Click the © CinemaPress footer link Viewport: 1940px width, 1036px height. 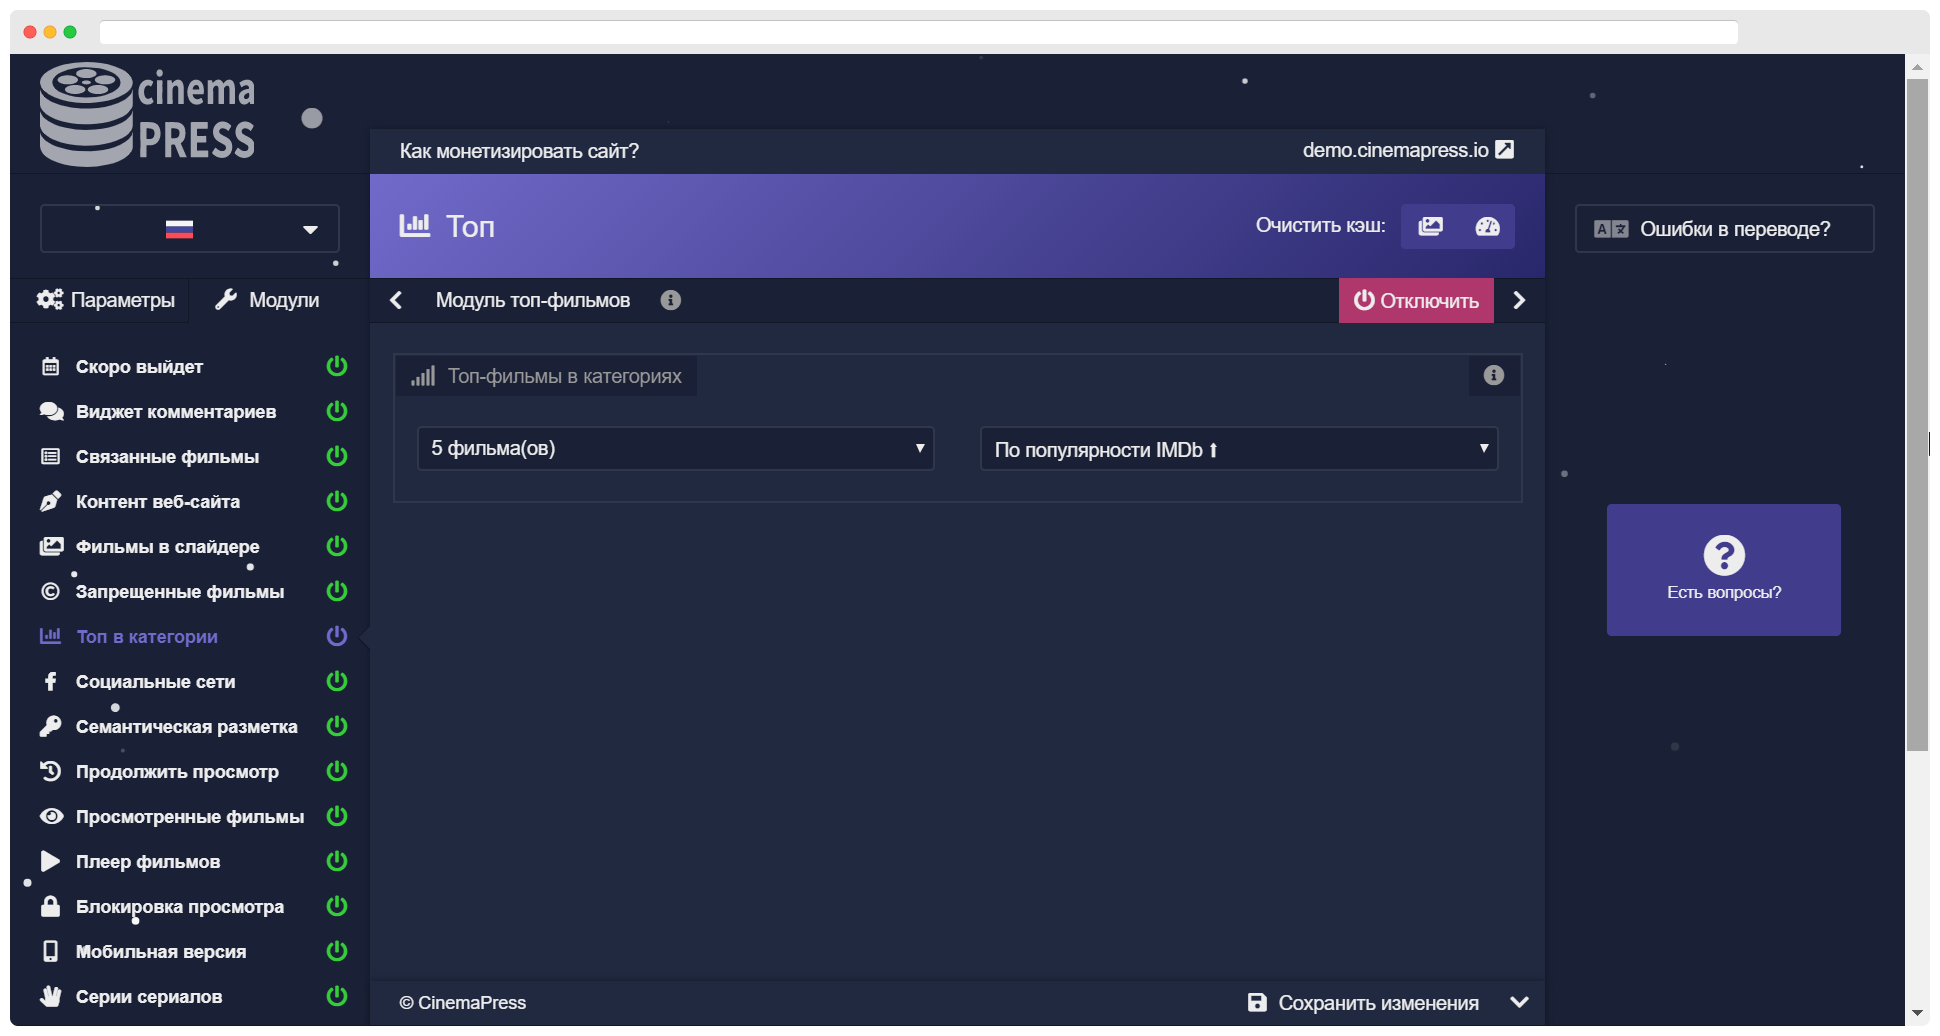(462, 1002)
